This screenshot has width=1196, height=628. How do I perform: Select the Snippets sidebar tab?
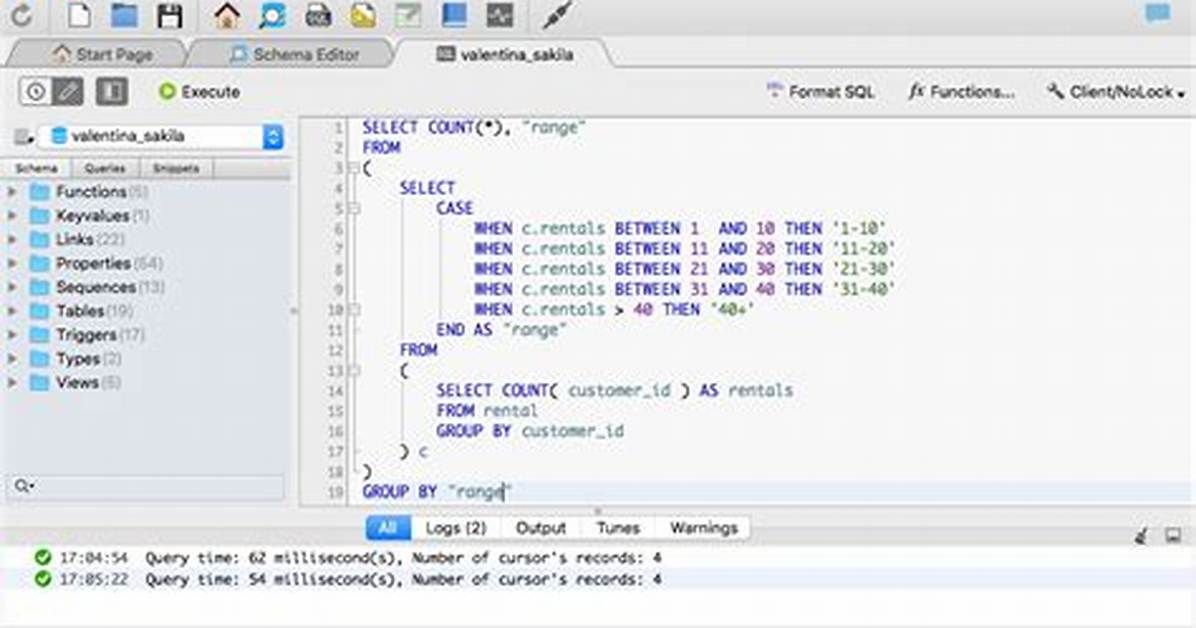tap(176, 168)
